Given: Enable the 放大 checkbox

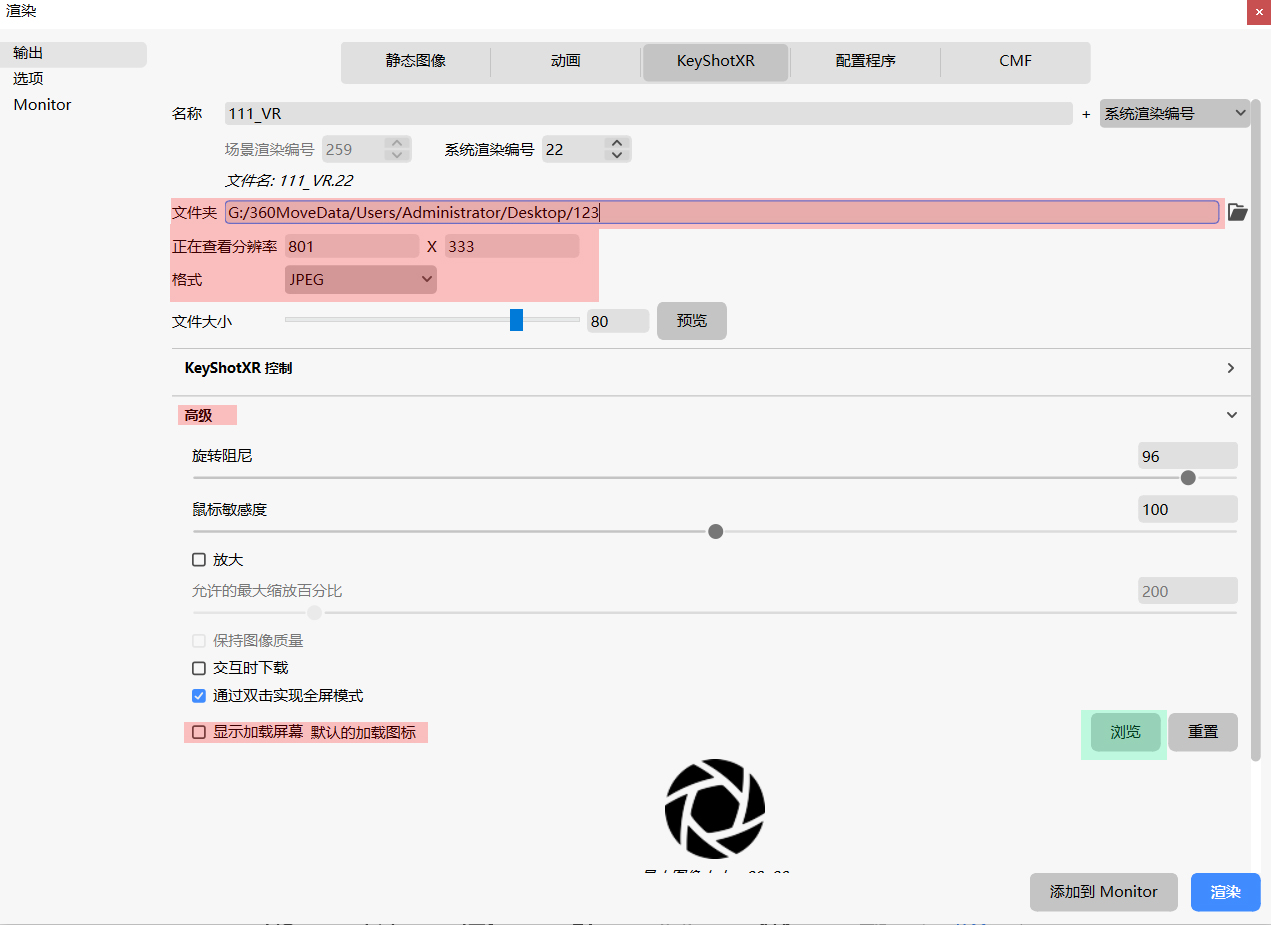Looking at the screenshot, I should [x=199, y=560].
